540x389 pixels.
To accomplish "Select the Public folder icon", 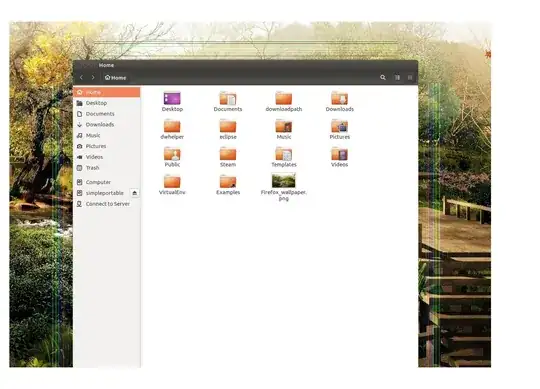I will pos(172,154).
